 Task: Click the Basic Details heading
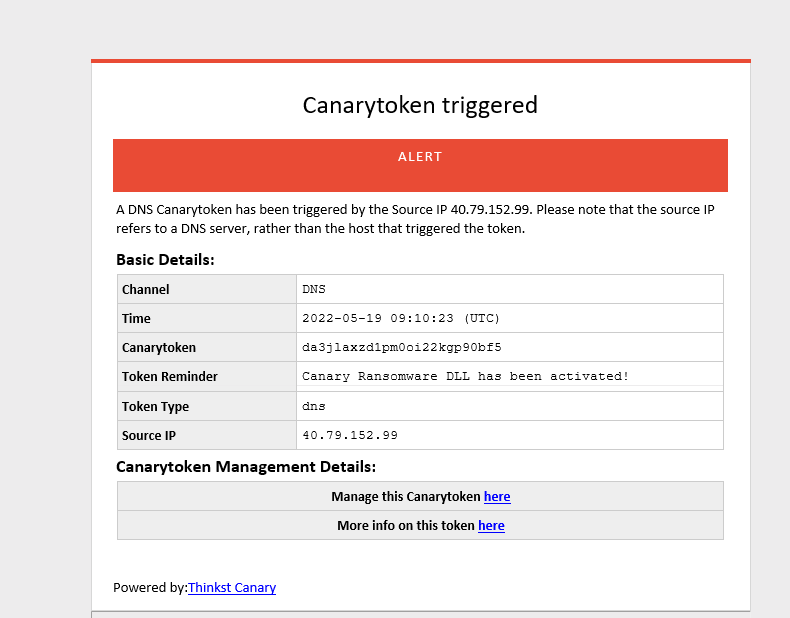click(165, 259)
